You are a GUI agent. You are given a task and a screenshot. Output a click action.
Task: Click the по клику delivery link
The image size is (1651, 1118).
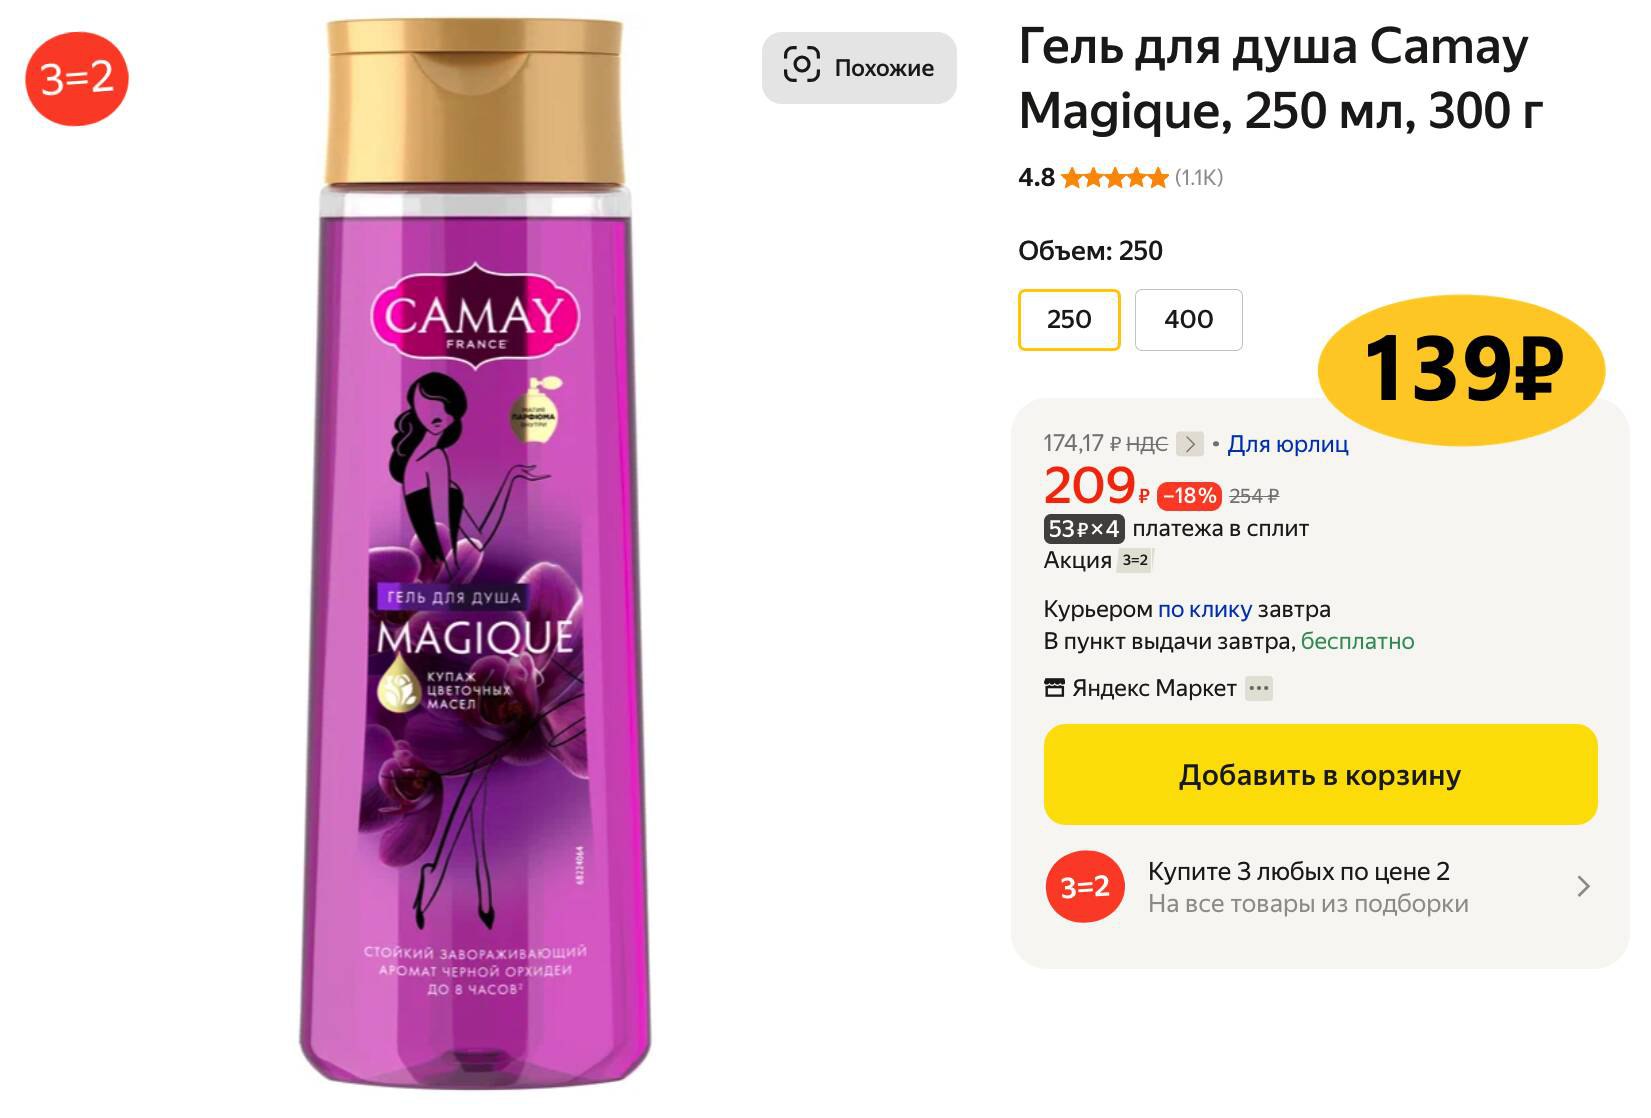1204,609
